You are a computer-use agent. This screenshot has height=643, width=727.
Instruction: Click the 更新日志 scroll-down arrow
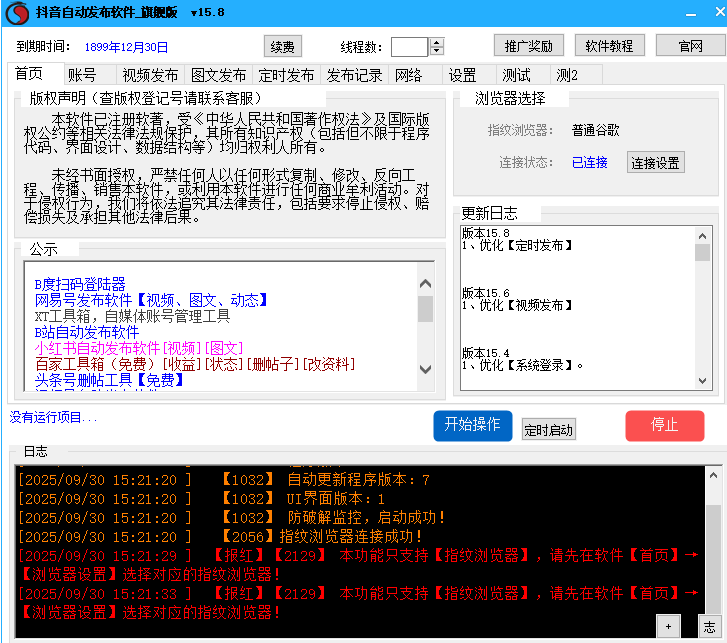pos(702,381)
